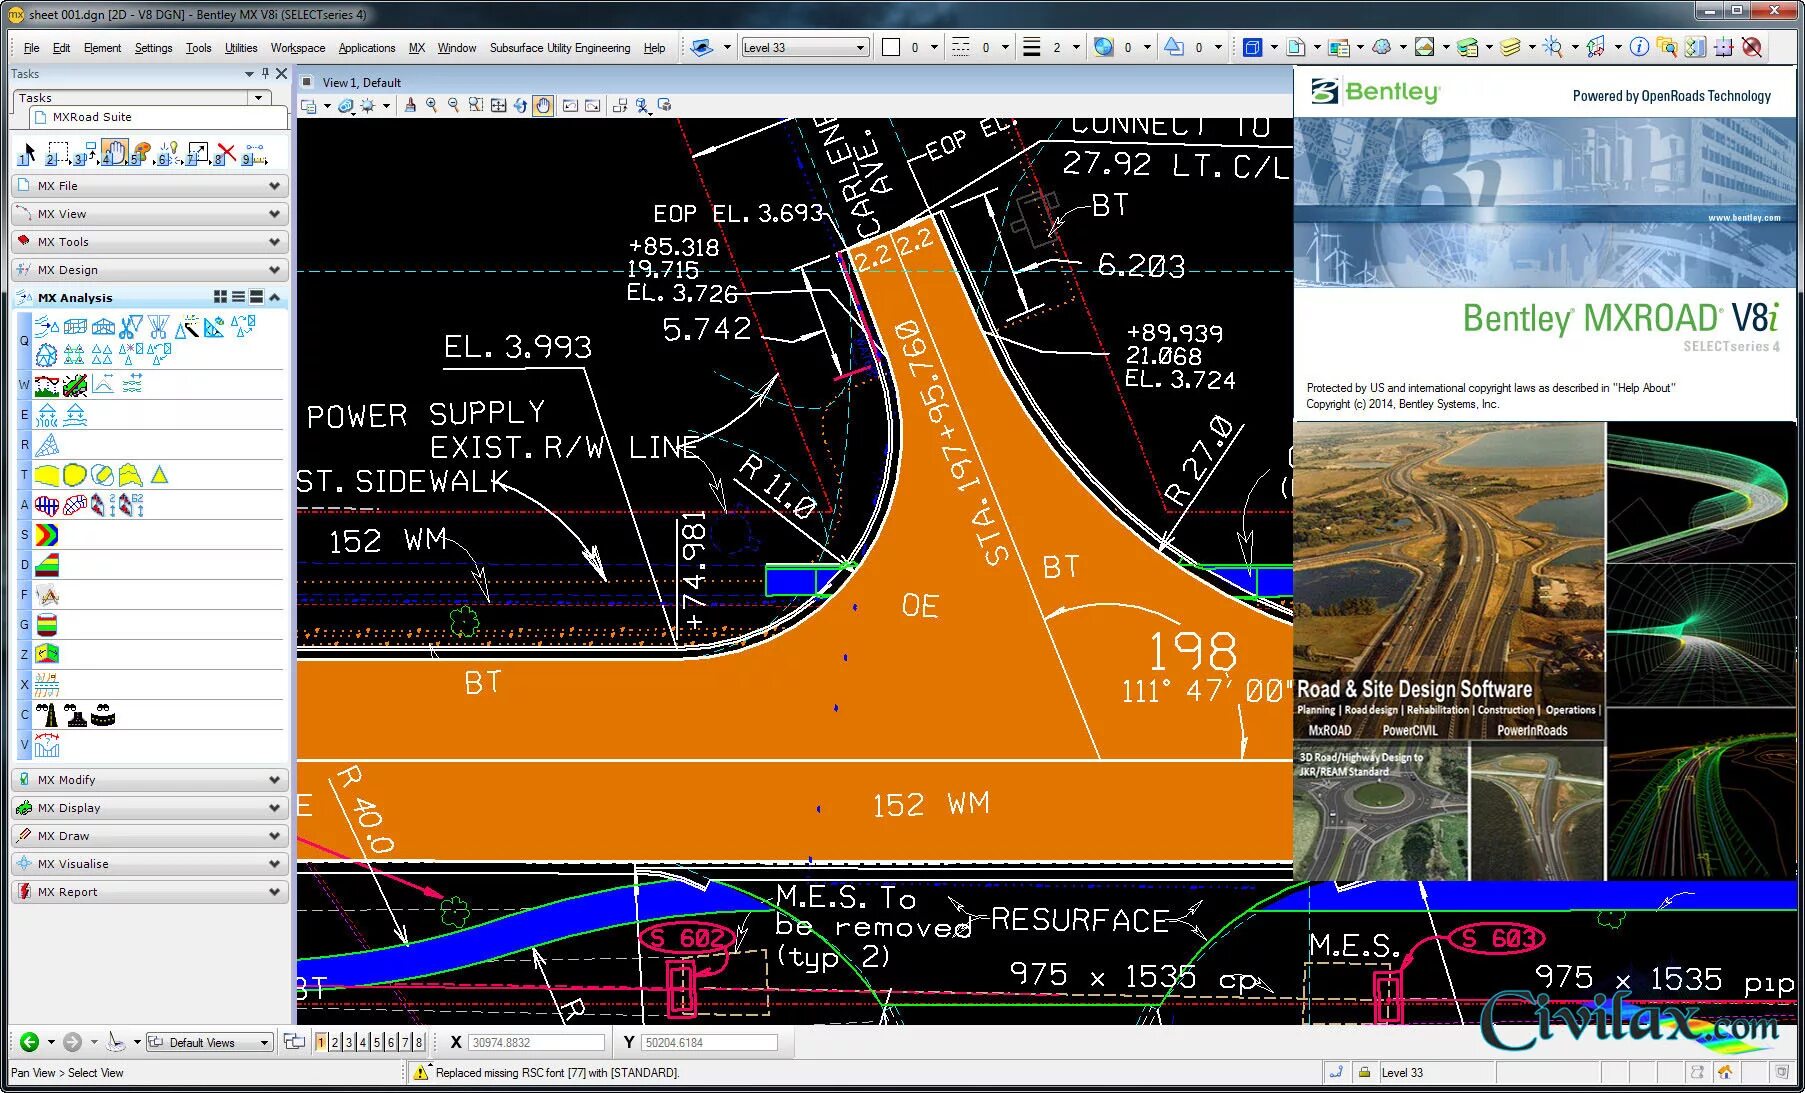This screenshot has width=1805, height=1093.
Task: Toggle view 1 button
Action: 320,1042
